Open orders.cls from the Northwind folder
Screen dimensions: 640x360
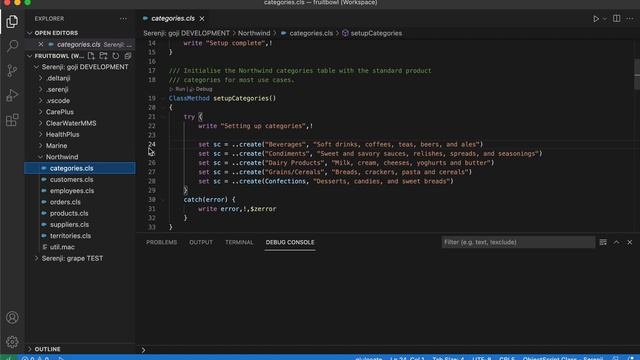coord(65,202)
